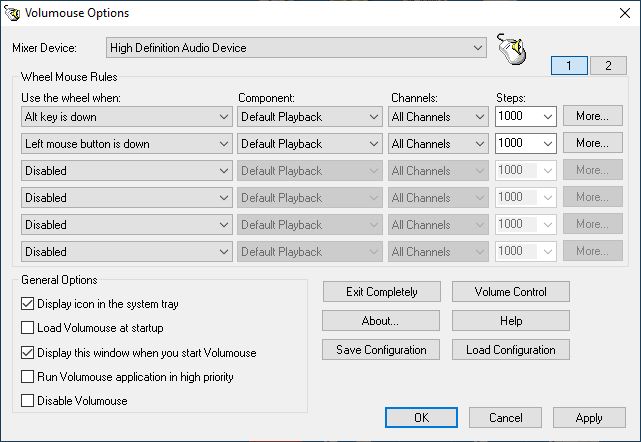Open the Channels dropdown in Alt key row
Screen dimensions: 641x442
point(438,117)
